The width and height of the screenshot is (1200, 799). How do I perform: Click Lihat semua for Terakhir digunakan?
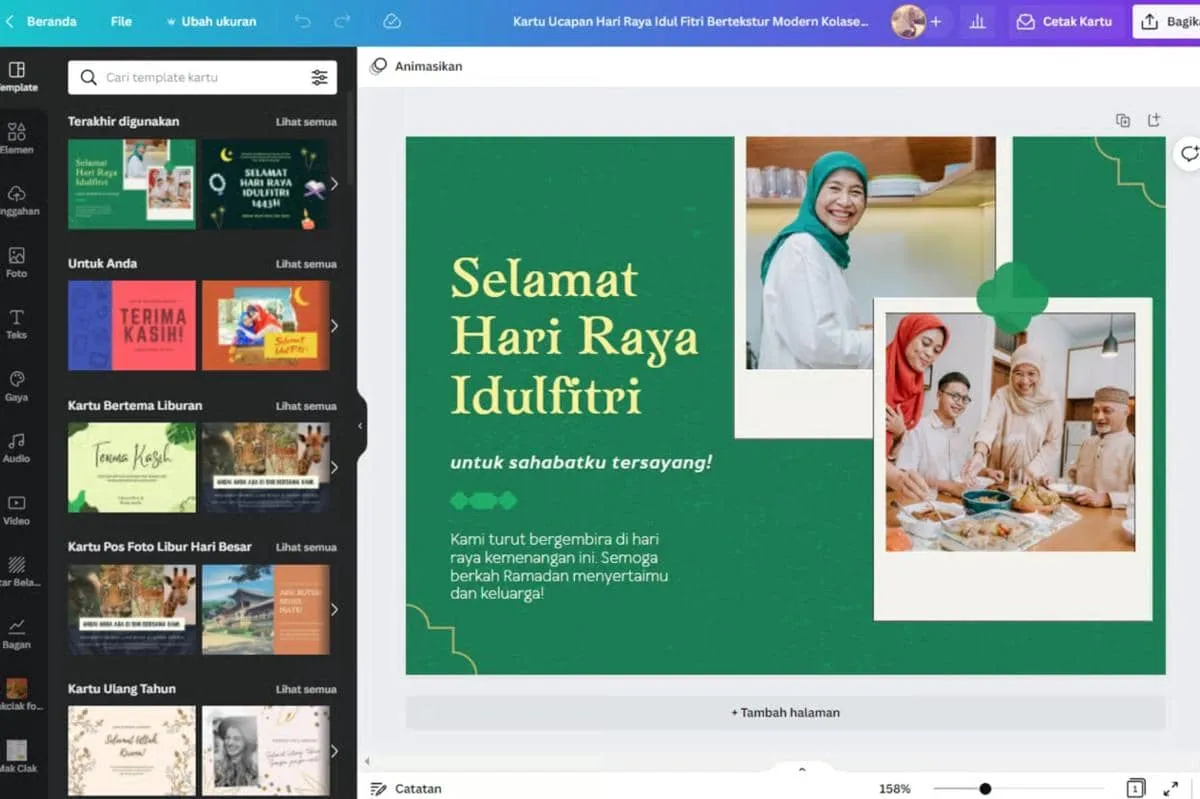coord(306,122)
